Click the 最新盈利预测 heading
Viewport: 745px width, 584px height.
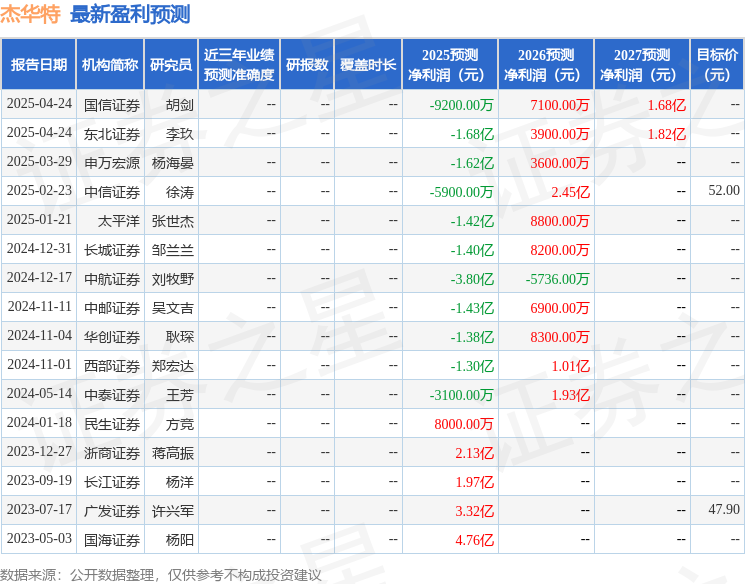pyautogui.click(x=130, y=14)
